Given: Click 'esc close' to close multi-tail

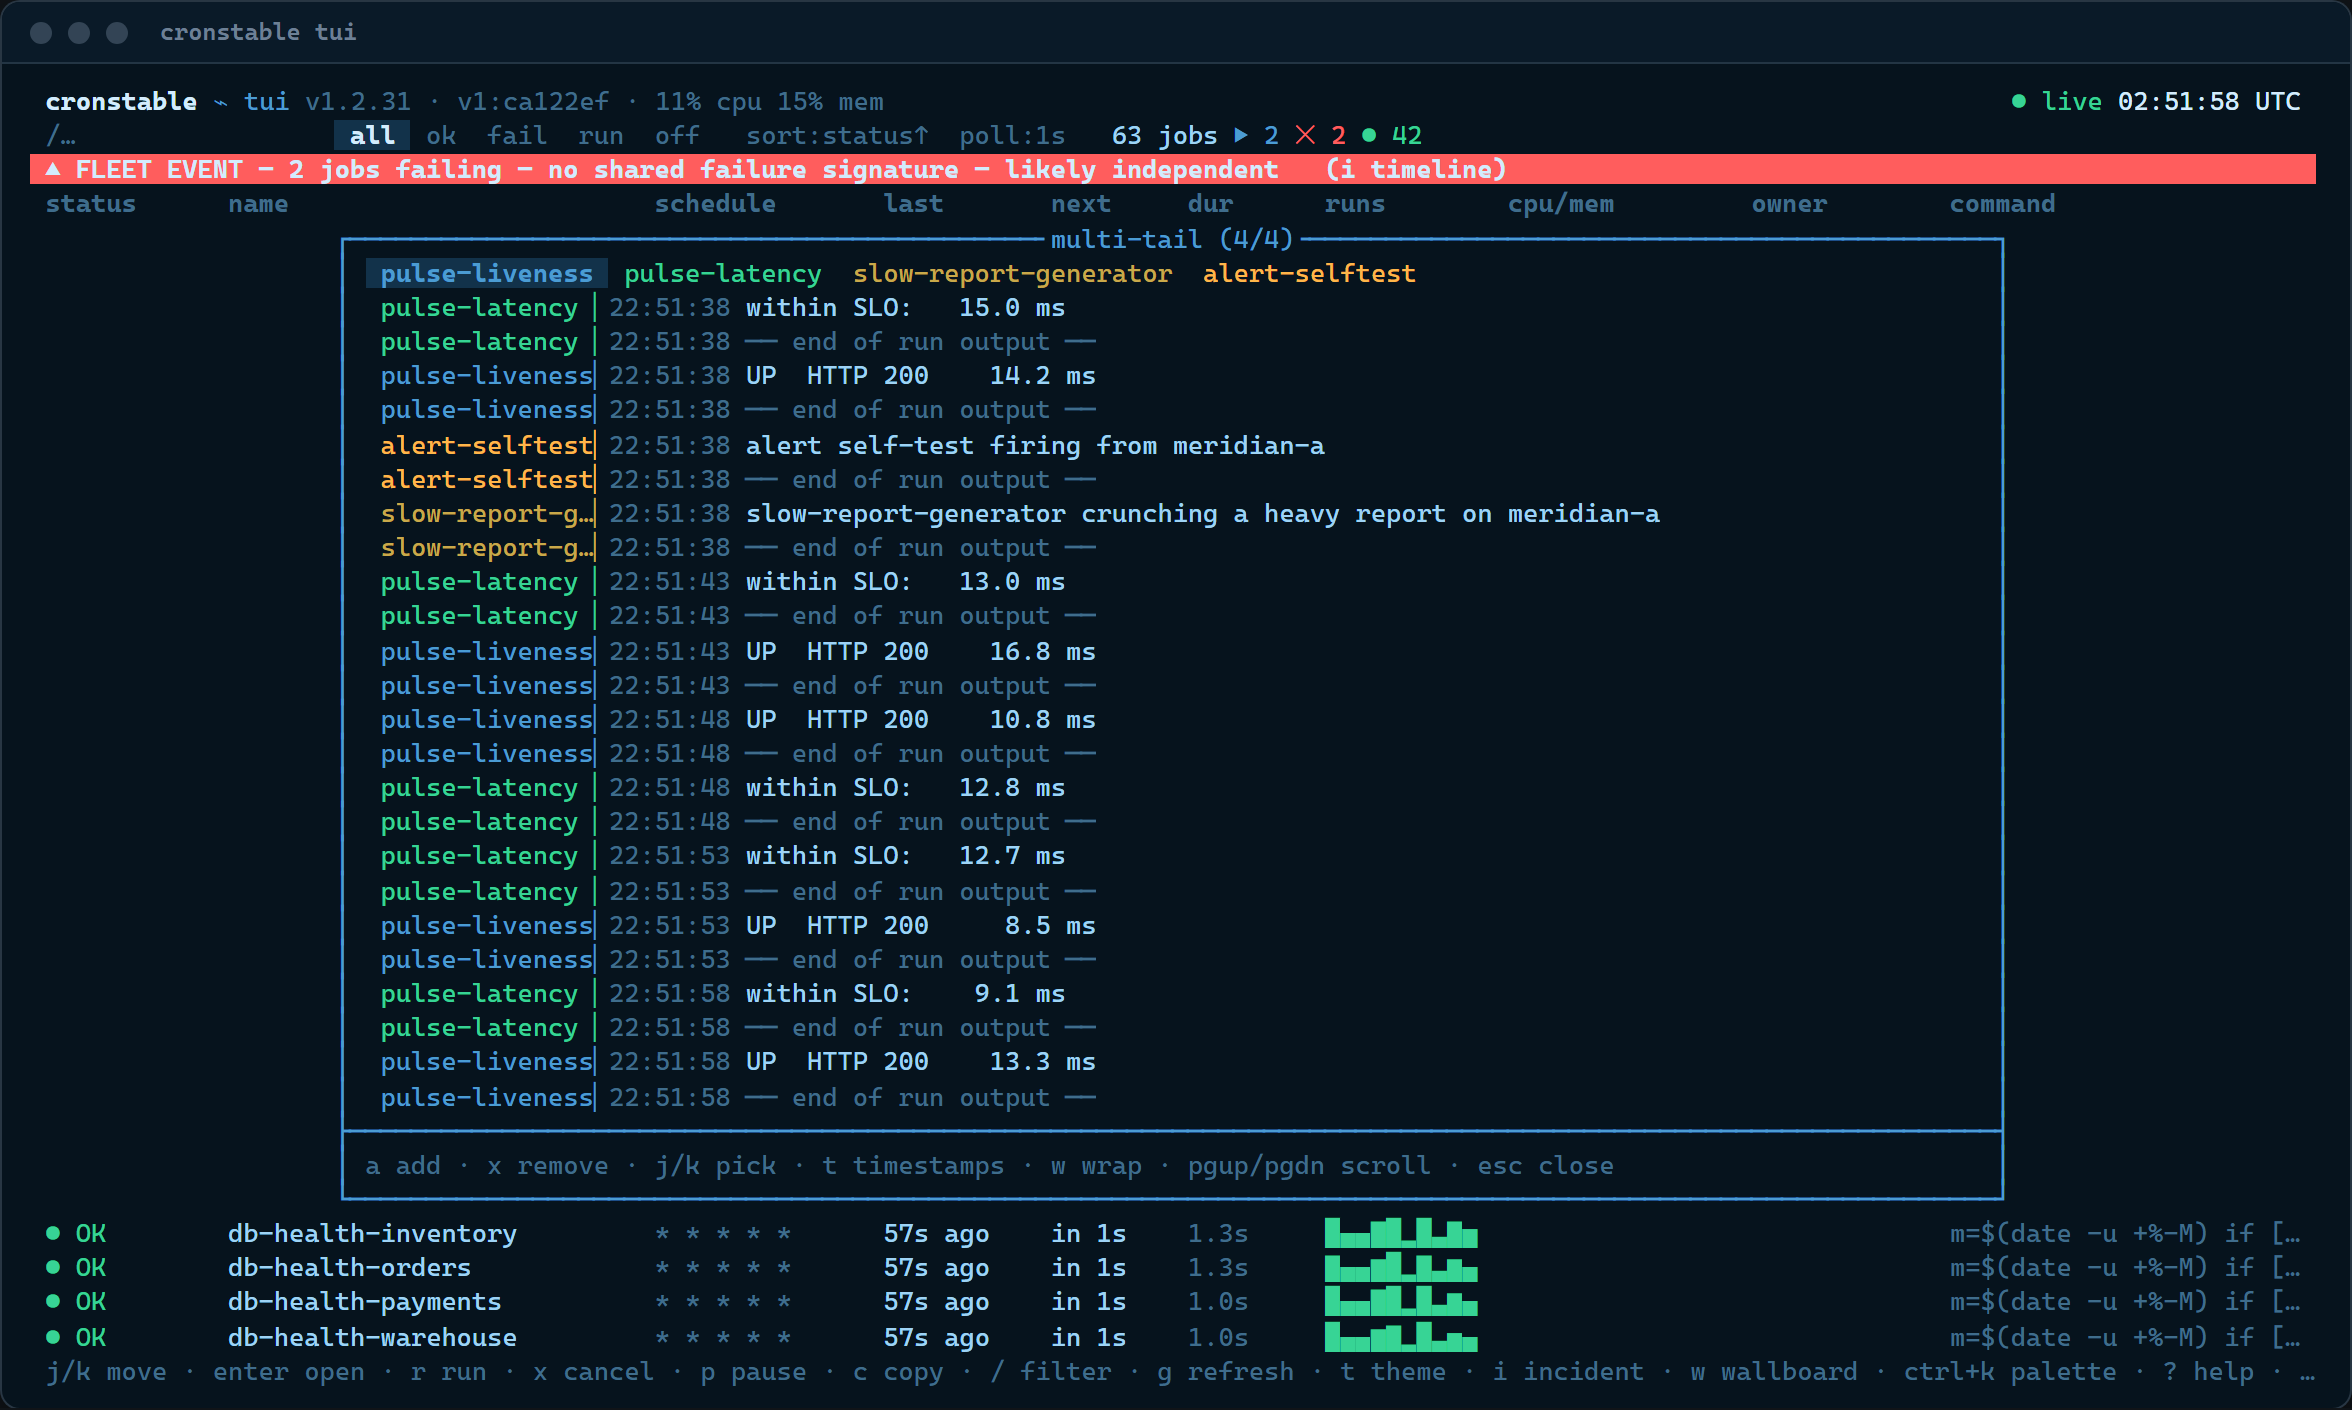Looking at the screenshot, I should pyautogui.click(x=1545, y=1166).
